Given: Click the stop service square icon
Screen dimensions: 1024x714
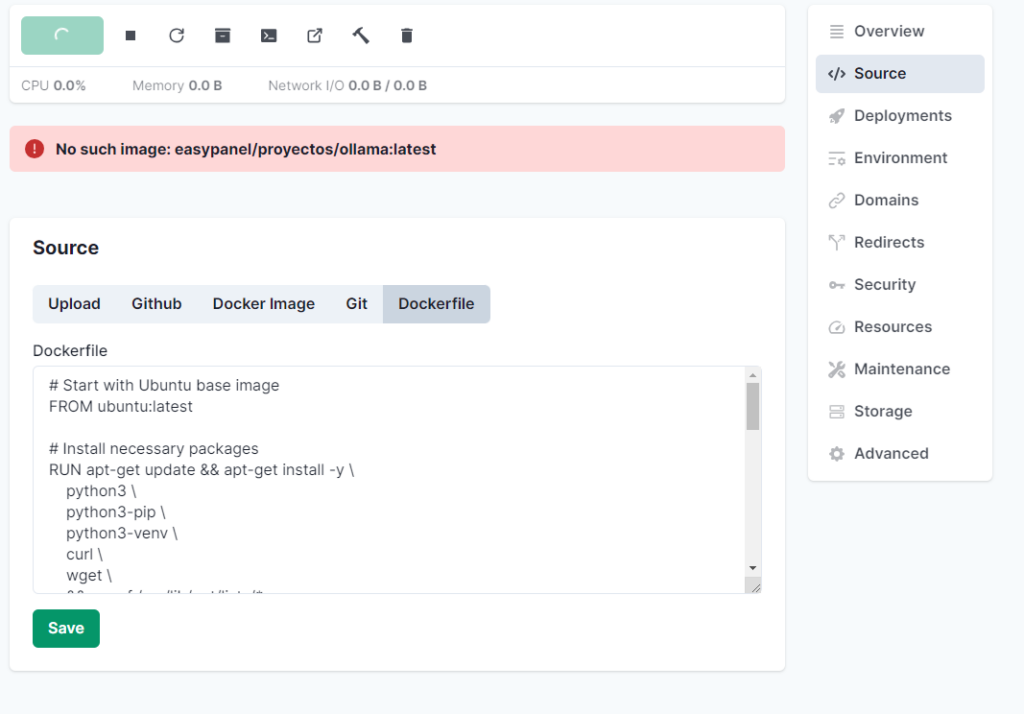Looking at the screenshot, I should pos(131,36).
